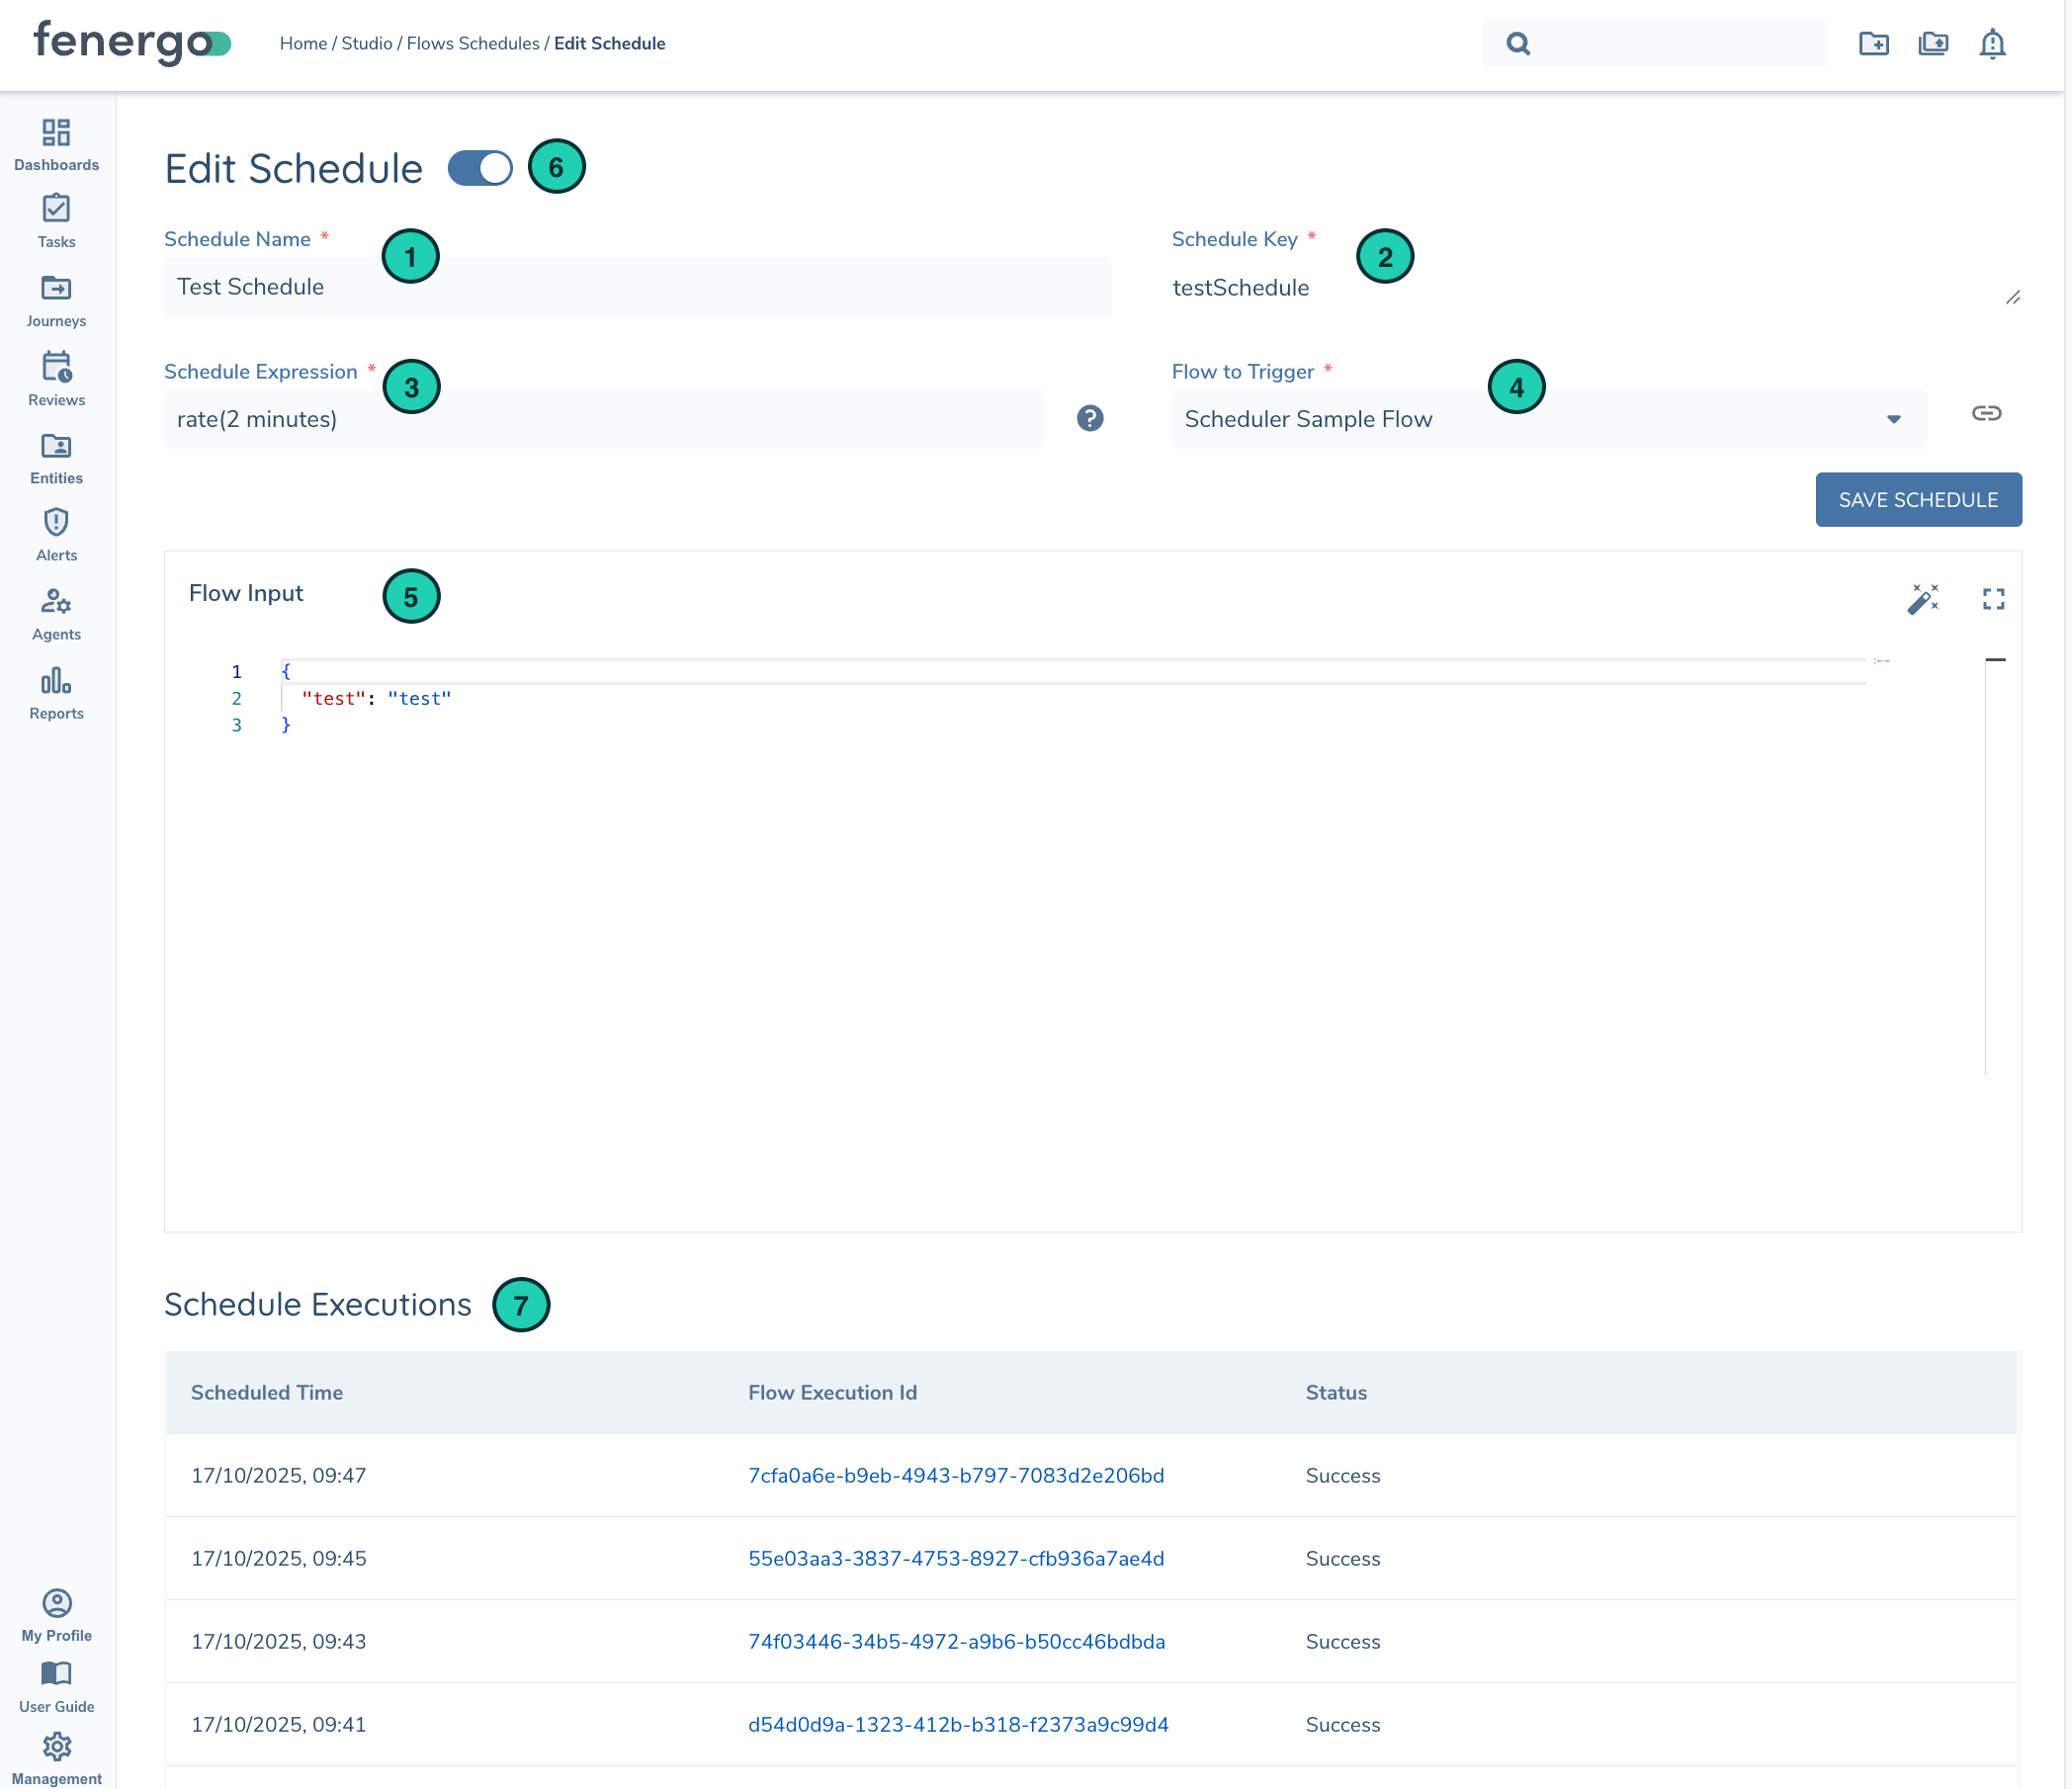Open execution 7cfa0a6e-b9eb-4943-b797-7083d2e206bd link

955,1475
